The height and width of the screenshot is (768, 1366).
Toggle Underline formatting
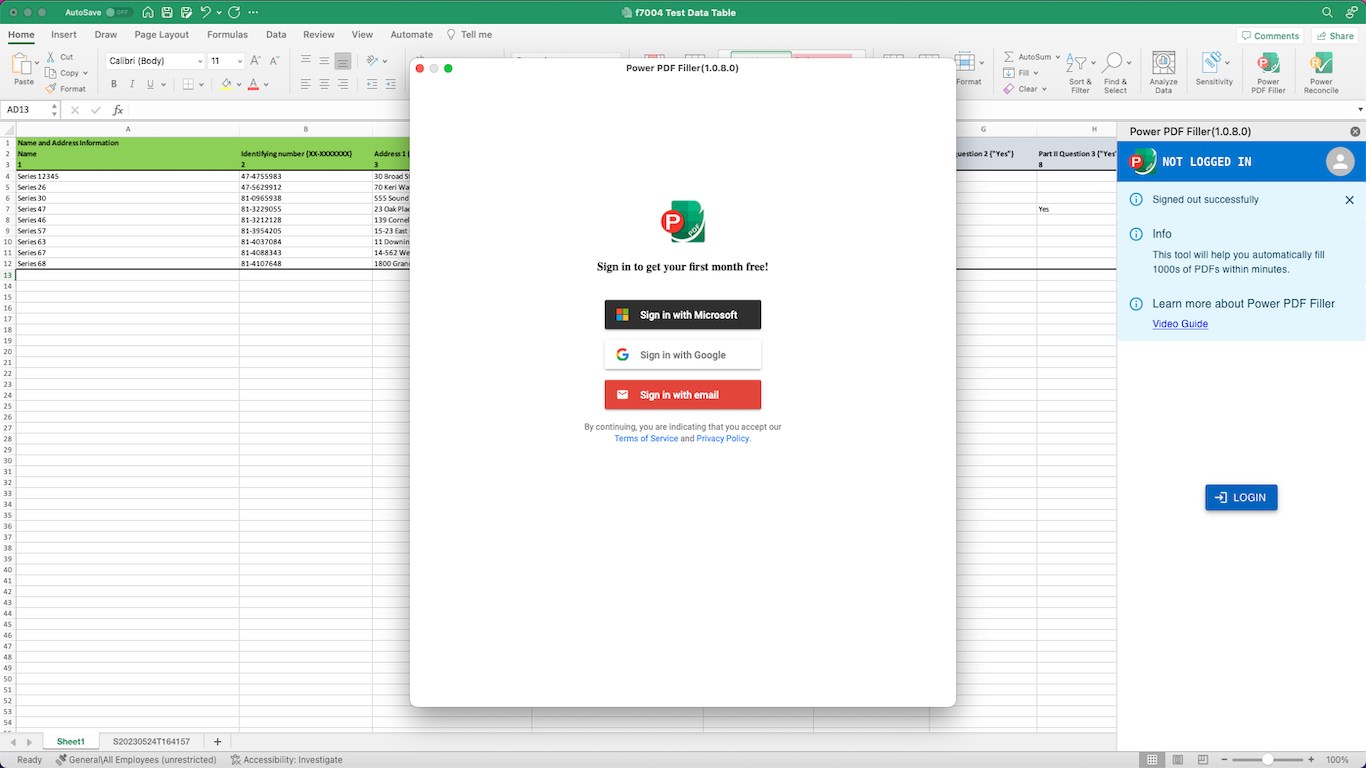pyautogui.click(x=152, y=85)
